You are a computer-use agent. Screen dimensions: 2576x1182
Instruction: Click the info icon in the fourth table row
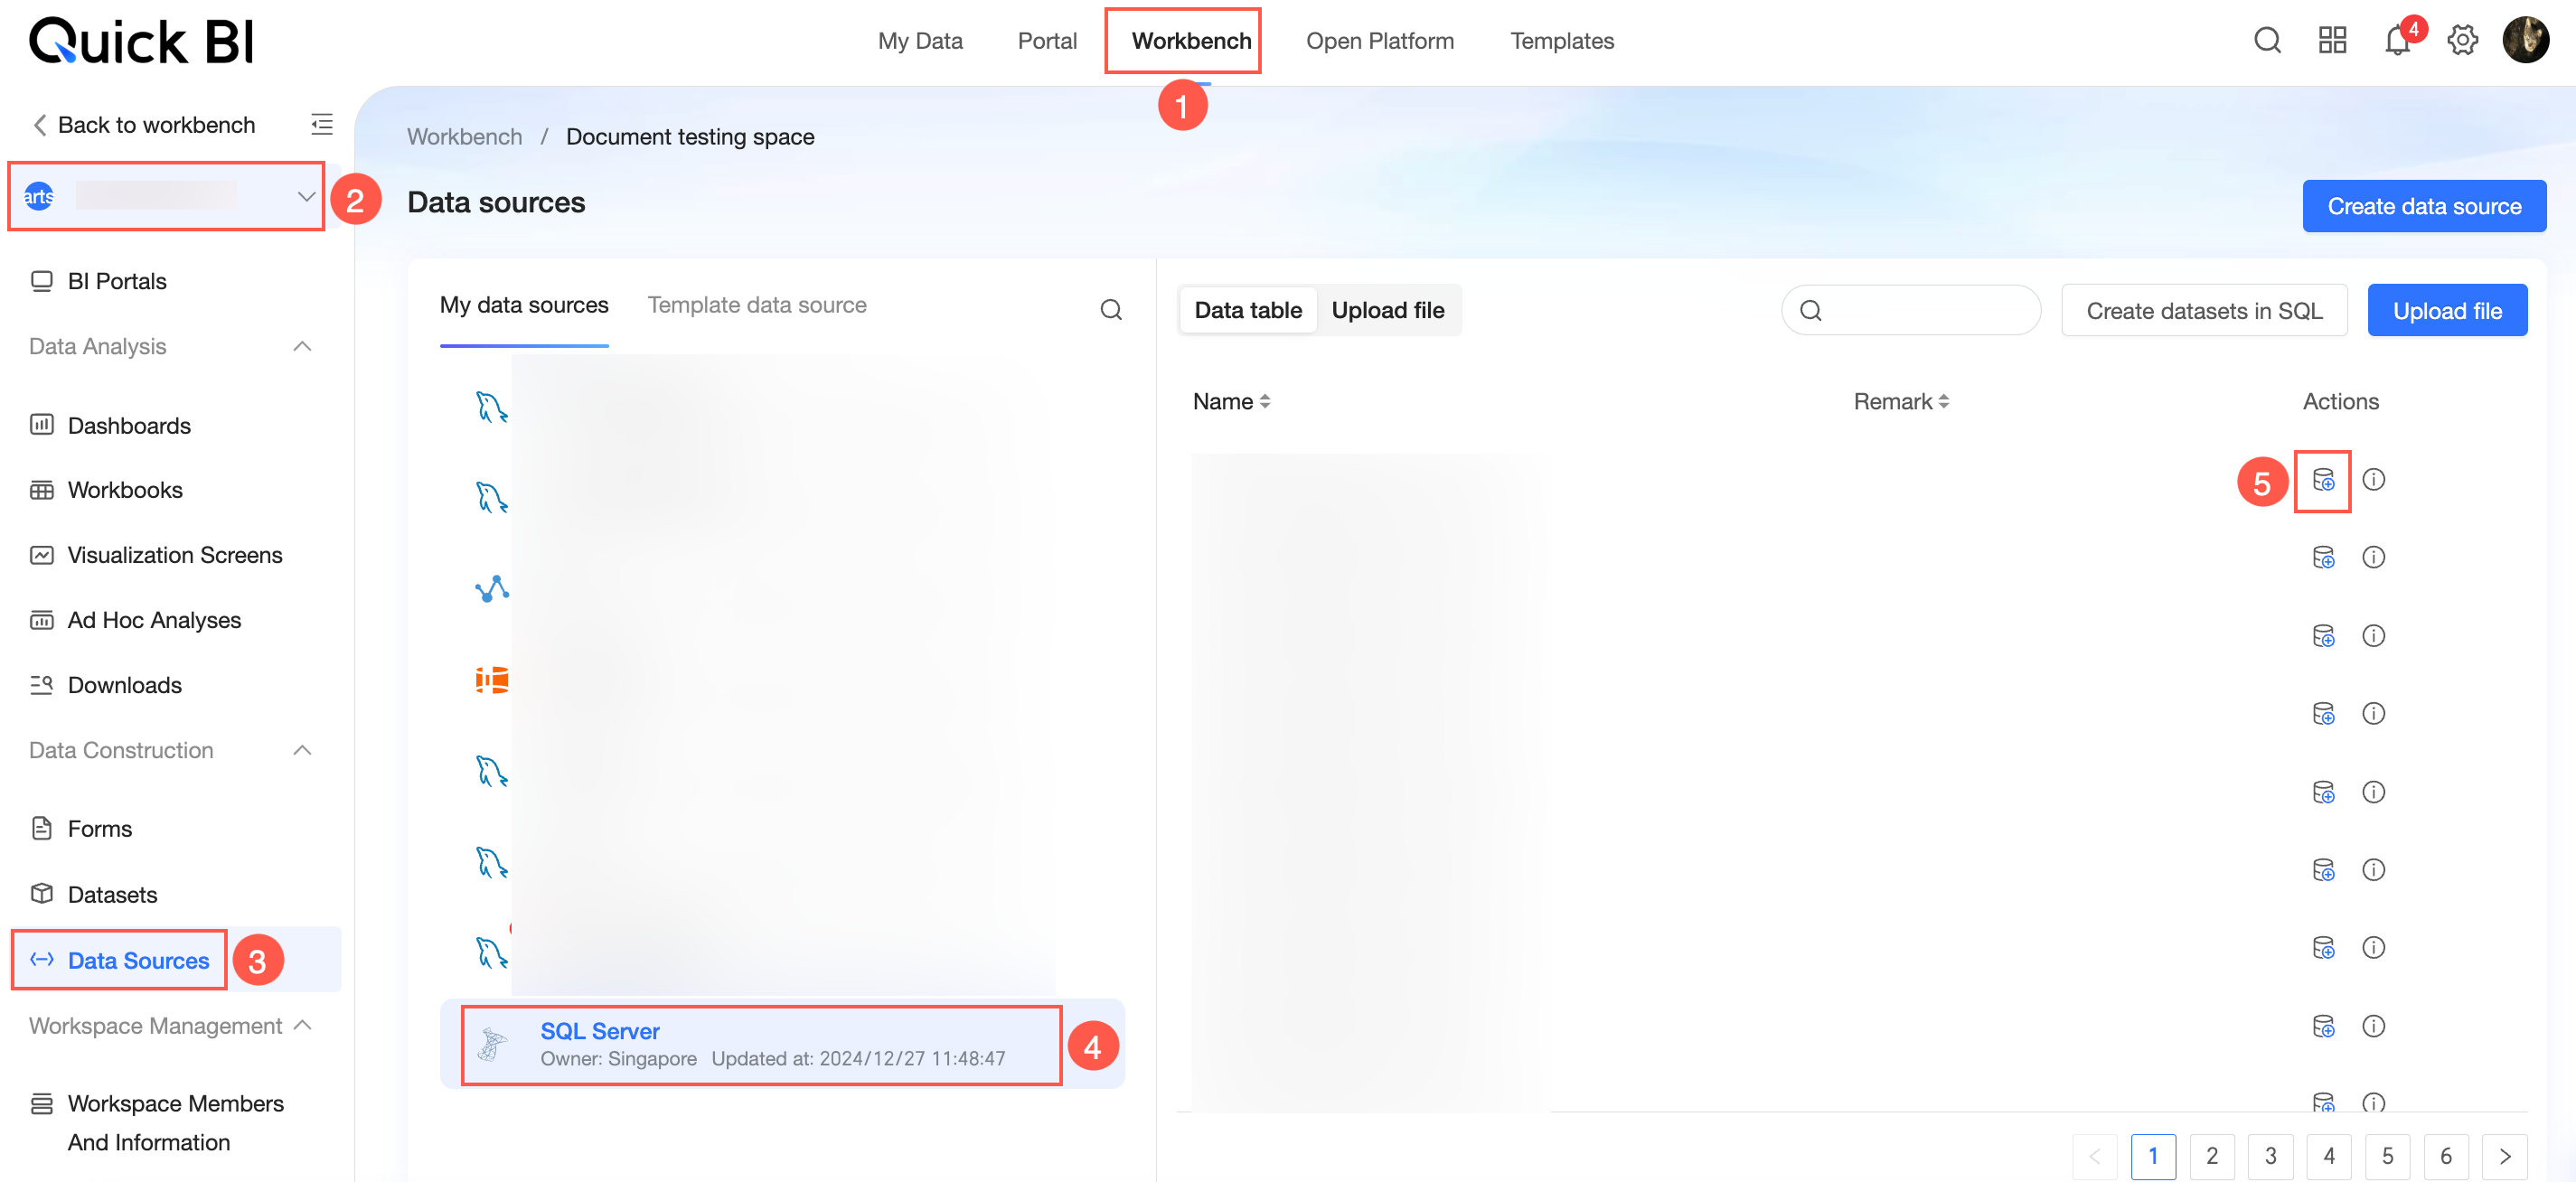pos(2373,714)
